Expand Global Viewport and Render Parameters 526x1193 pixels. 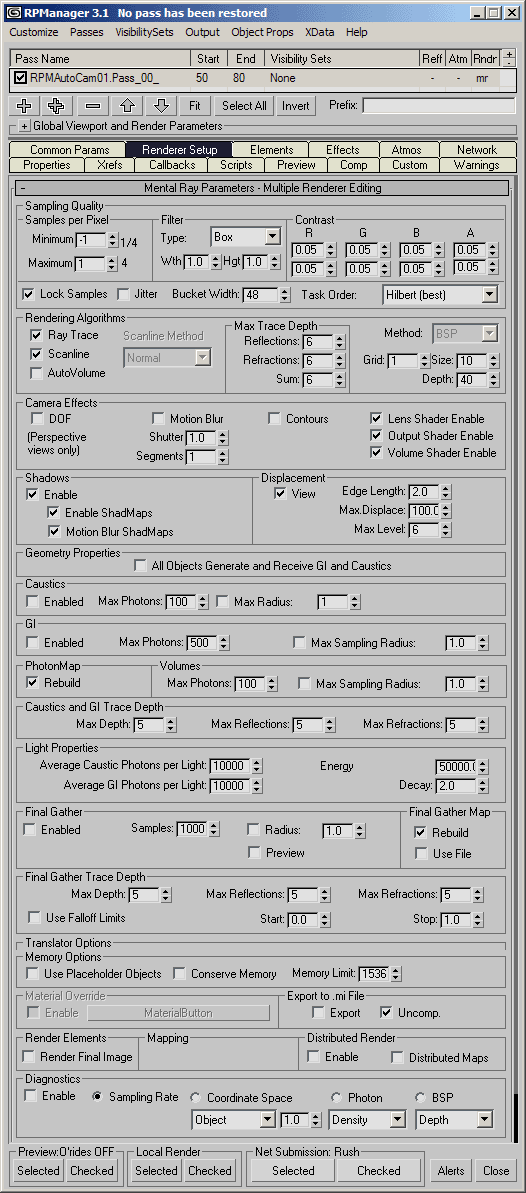click(x=24, y=126)
